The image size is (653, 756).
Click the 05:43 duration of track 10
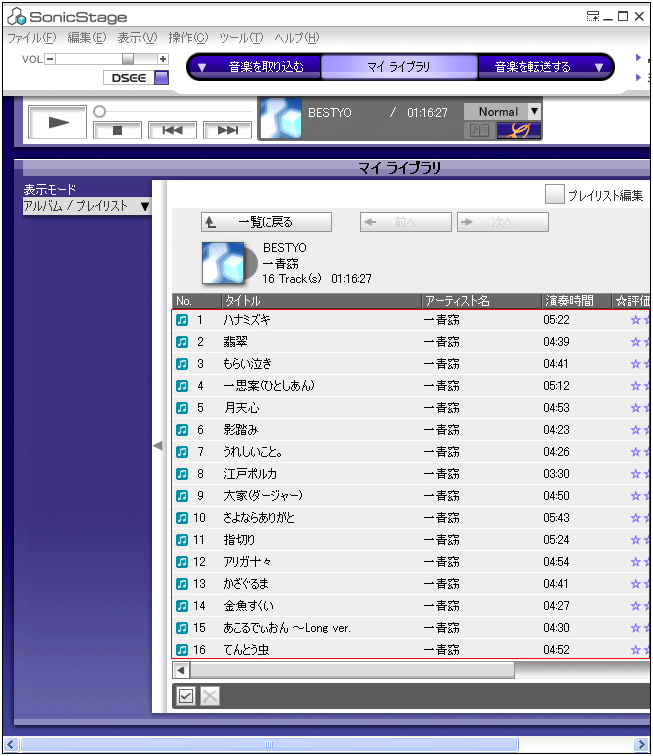pos(556,518)
